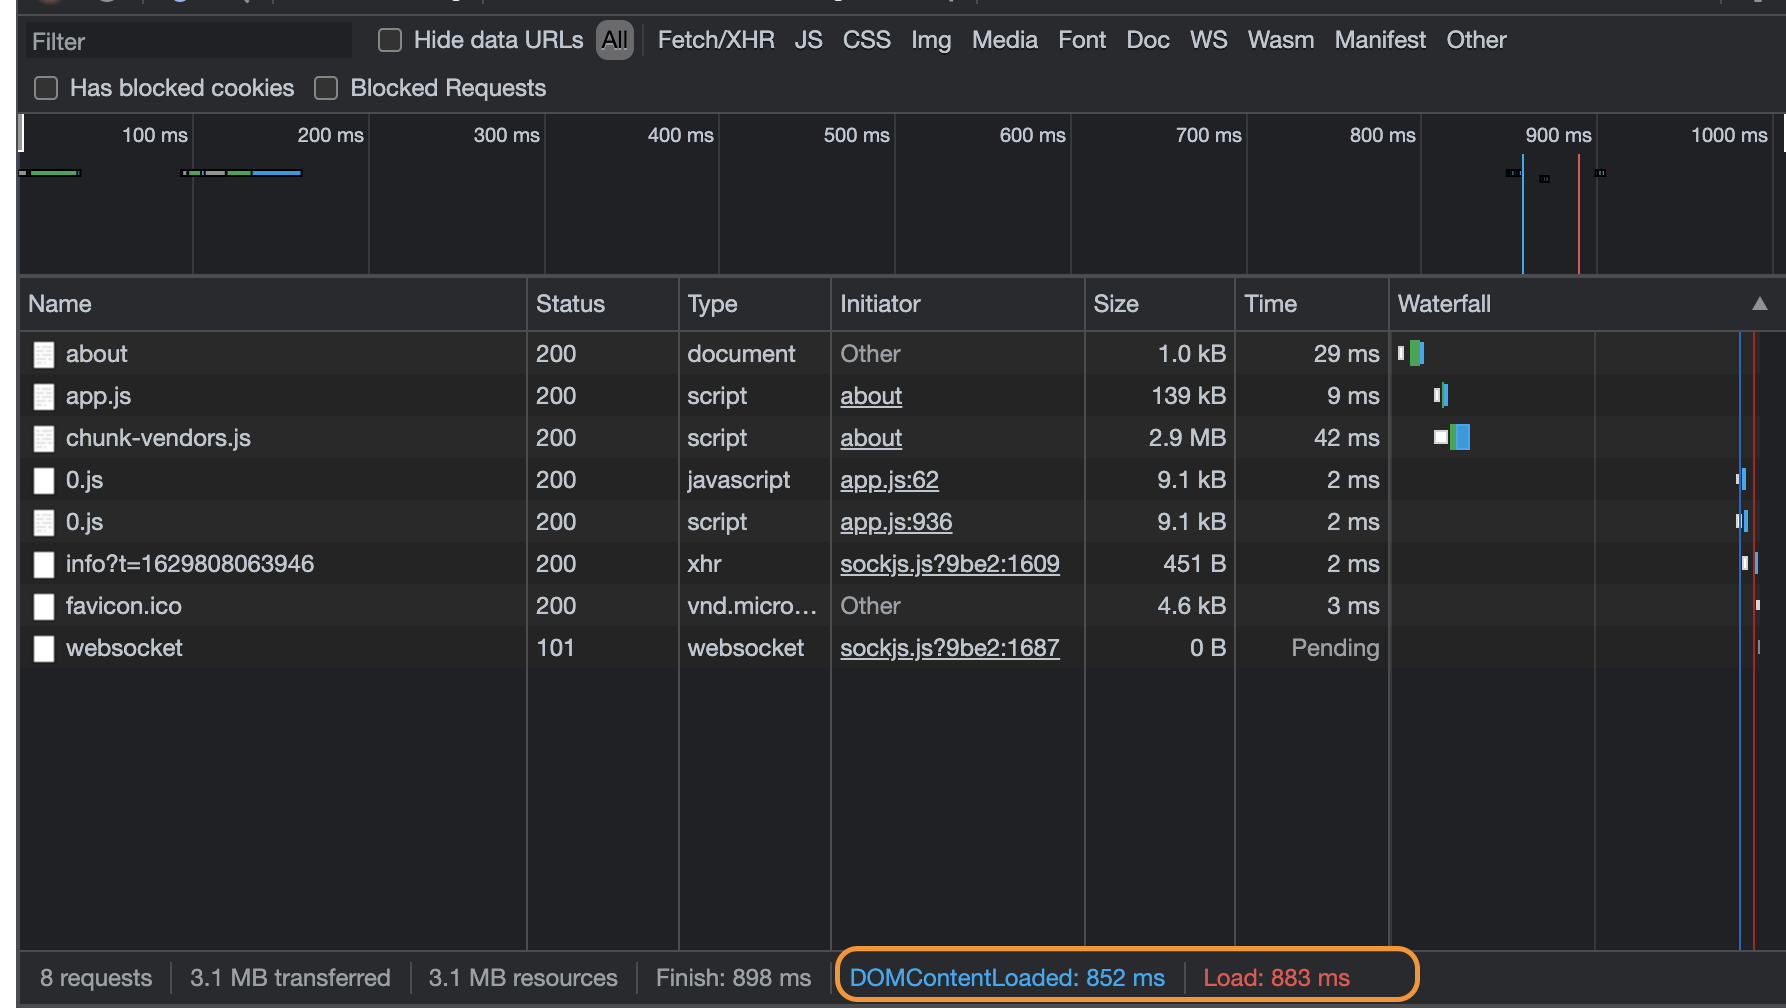The width and height of the screenshot is (1786, 1008).
Task: Open the about initiator link for app.js
Action: click(871, 396)
